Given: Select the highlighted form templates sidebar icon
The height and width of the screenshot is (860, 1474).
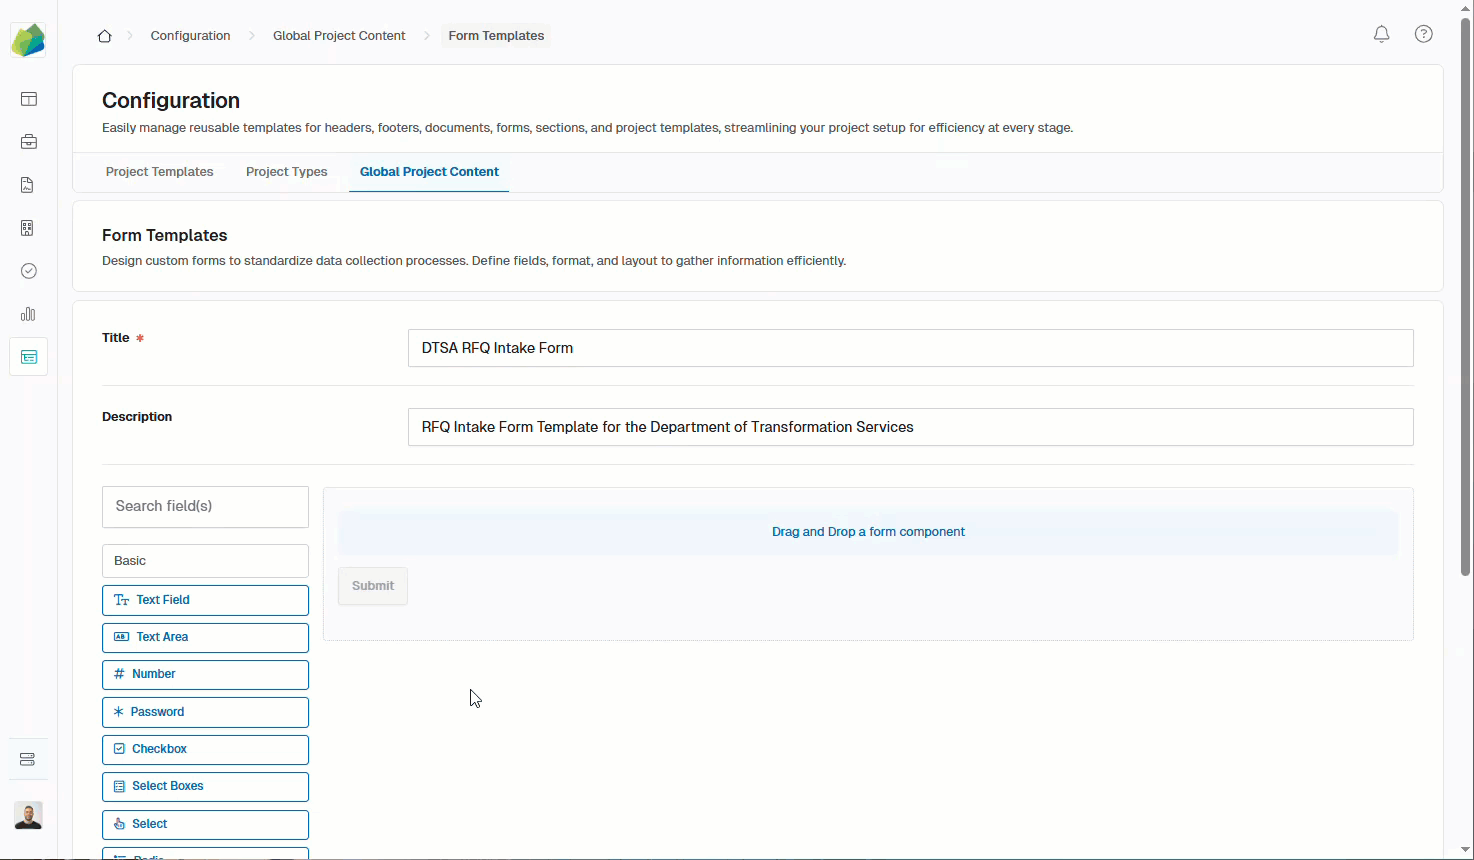Looking at the screenshot, I should [x=28, y=356].
